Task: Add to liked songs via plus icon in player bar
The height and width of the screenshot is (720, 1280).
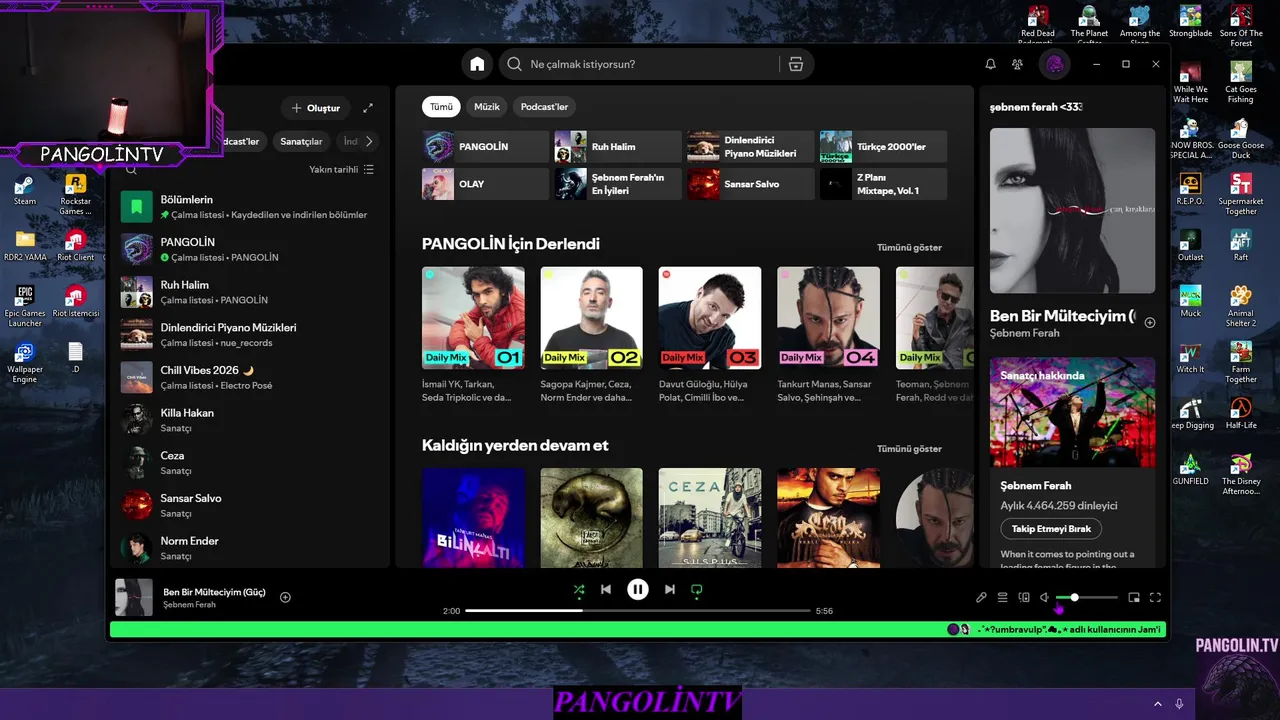Action: coord(285,597)
